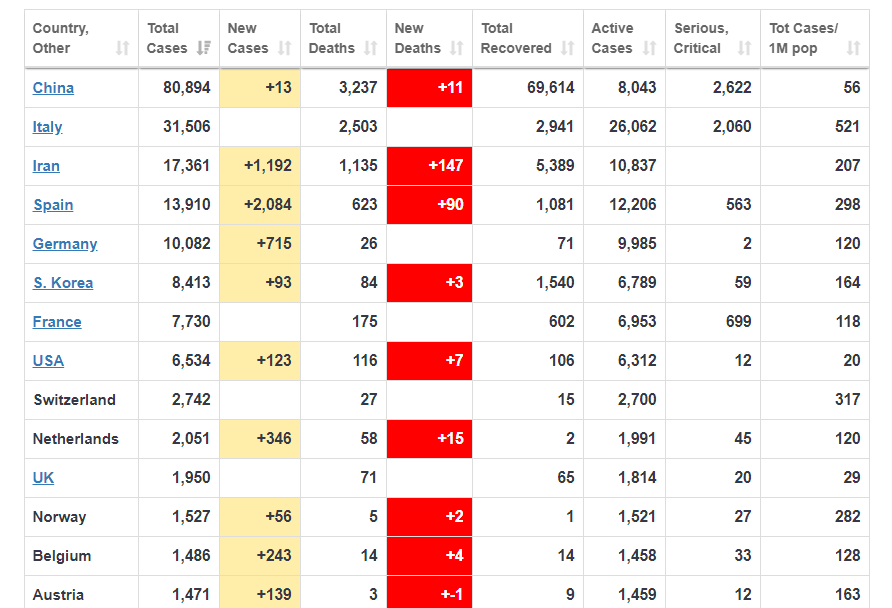Visit the S. Korea link
The width and height of the screenshot is (892, 608).
click(63, 283)
